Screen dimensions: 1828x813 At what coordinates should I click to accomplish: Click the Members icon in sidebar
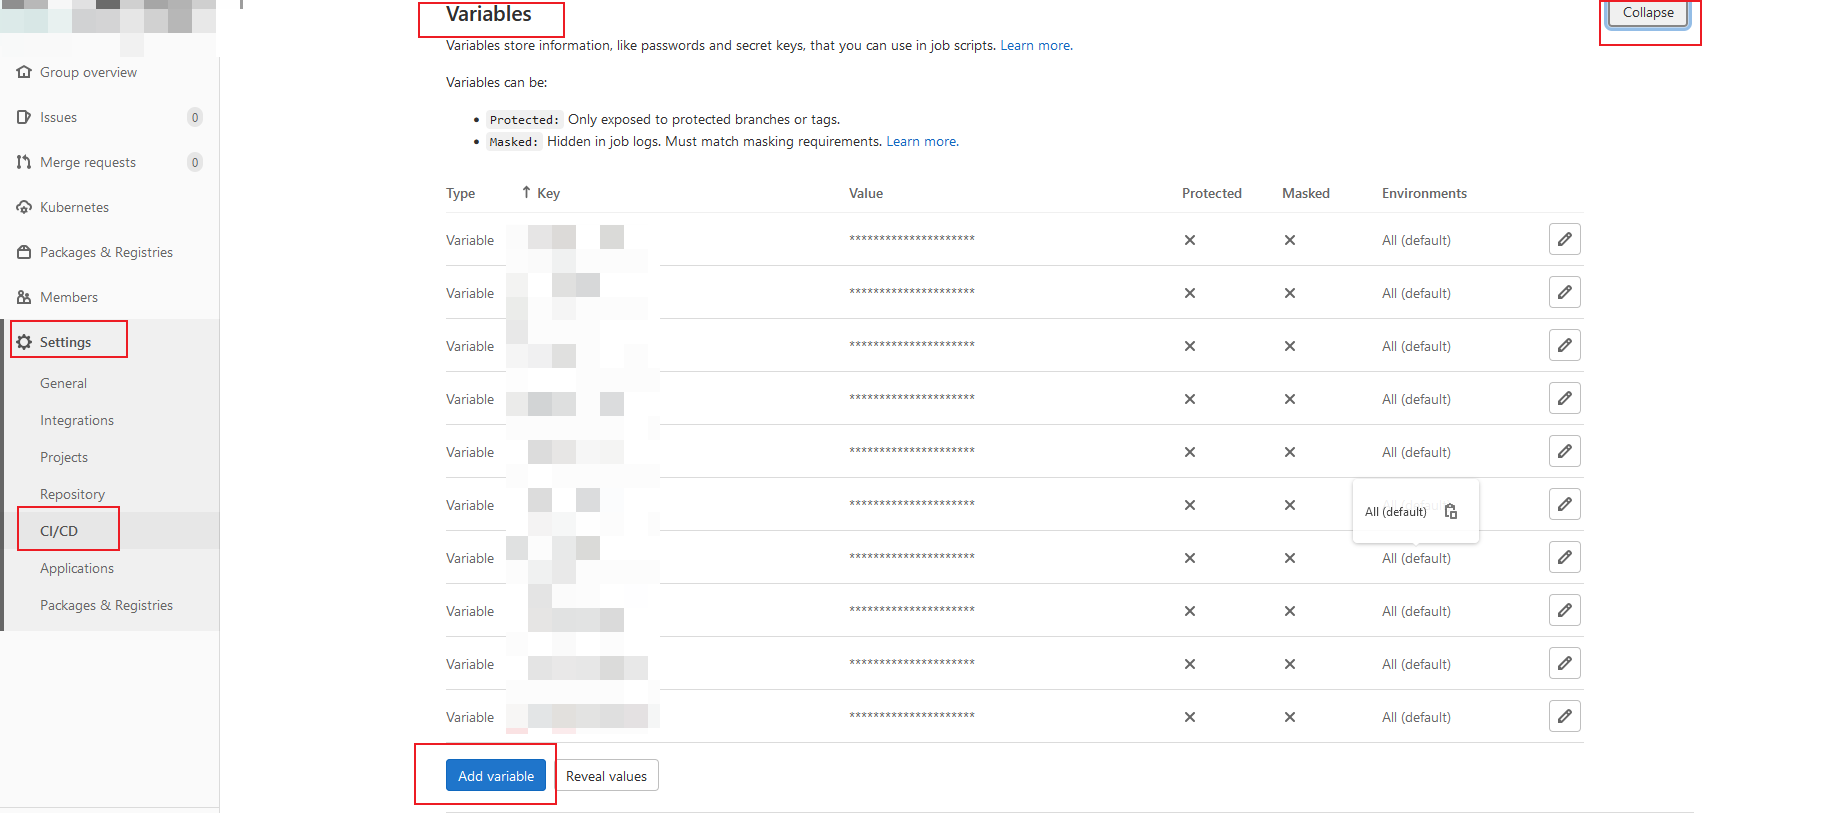tap(24, 297)
